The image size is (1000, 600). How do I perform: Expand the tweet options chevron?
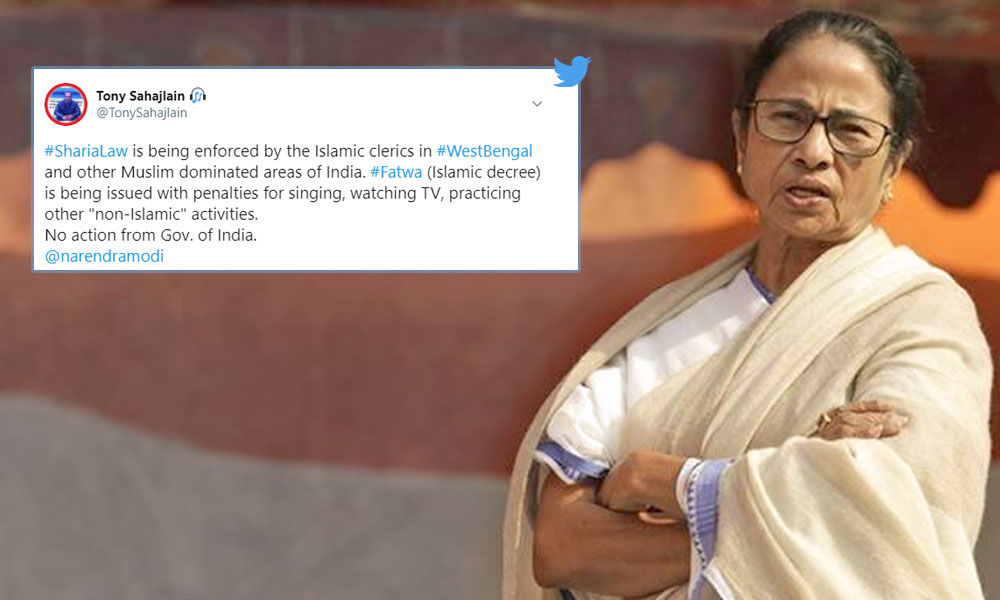coord(537,103)
